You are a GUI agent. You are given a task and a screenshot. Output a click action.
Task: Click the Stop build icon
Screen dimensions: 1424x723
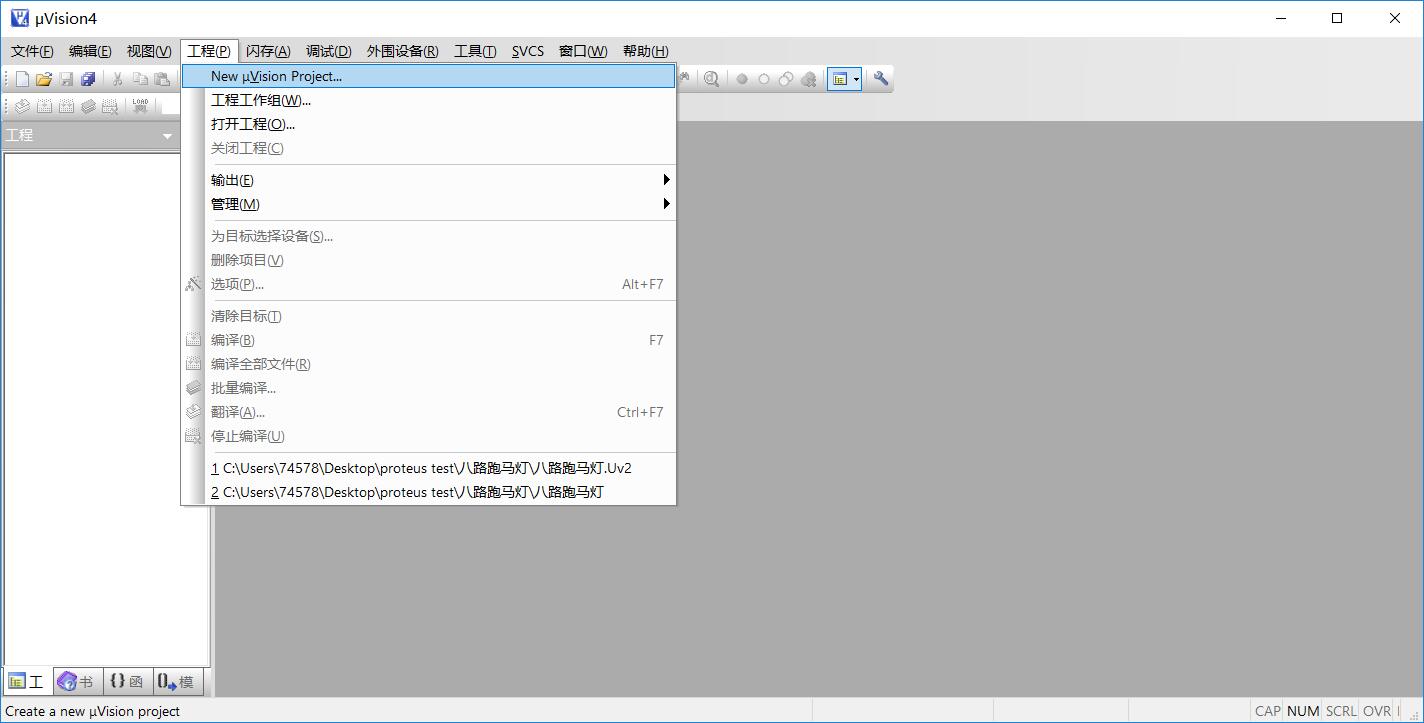pyautogui.click(x=110, y=106)
